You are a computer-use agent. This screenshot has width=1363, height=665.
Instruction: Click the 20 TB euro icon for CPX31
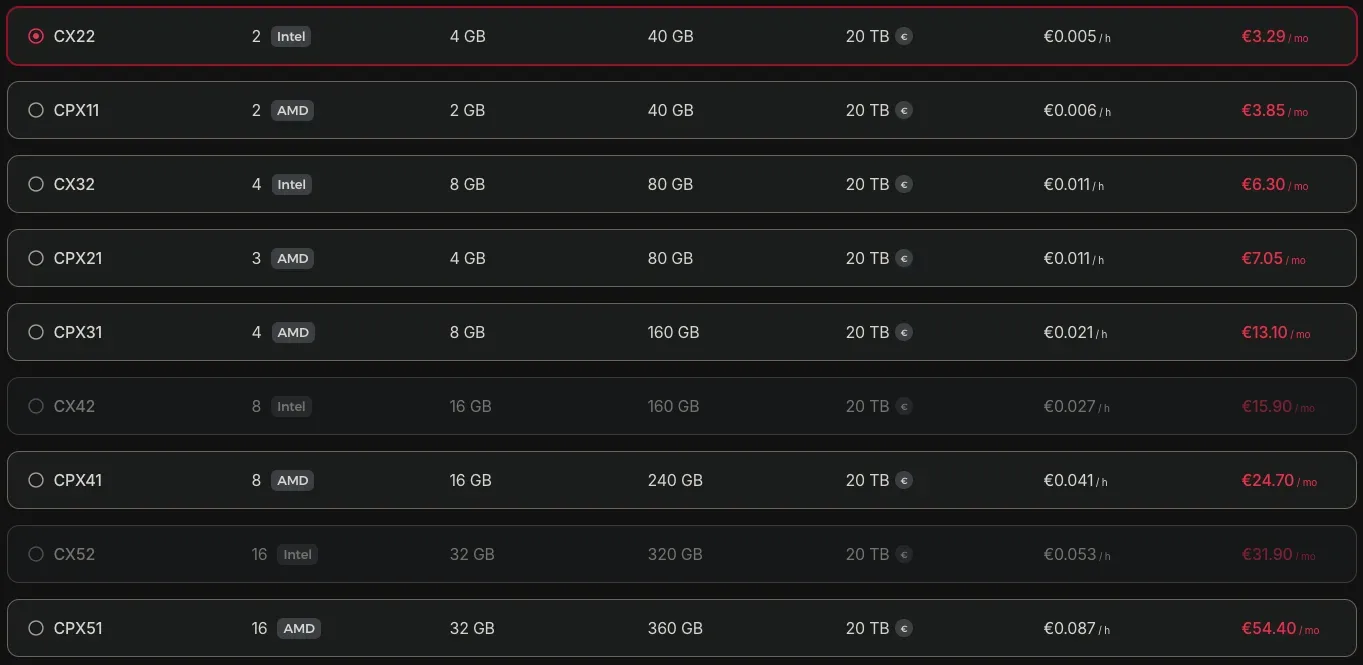904,332
